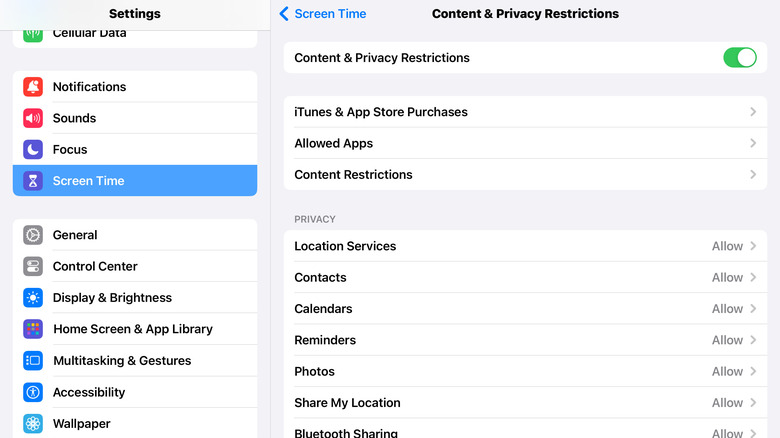Click the chevron on the Reminders row
780x438 pixels.
tap(753, 340)
